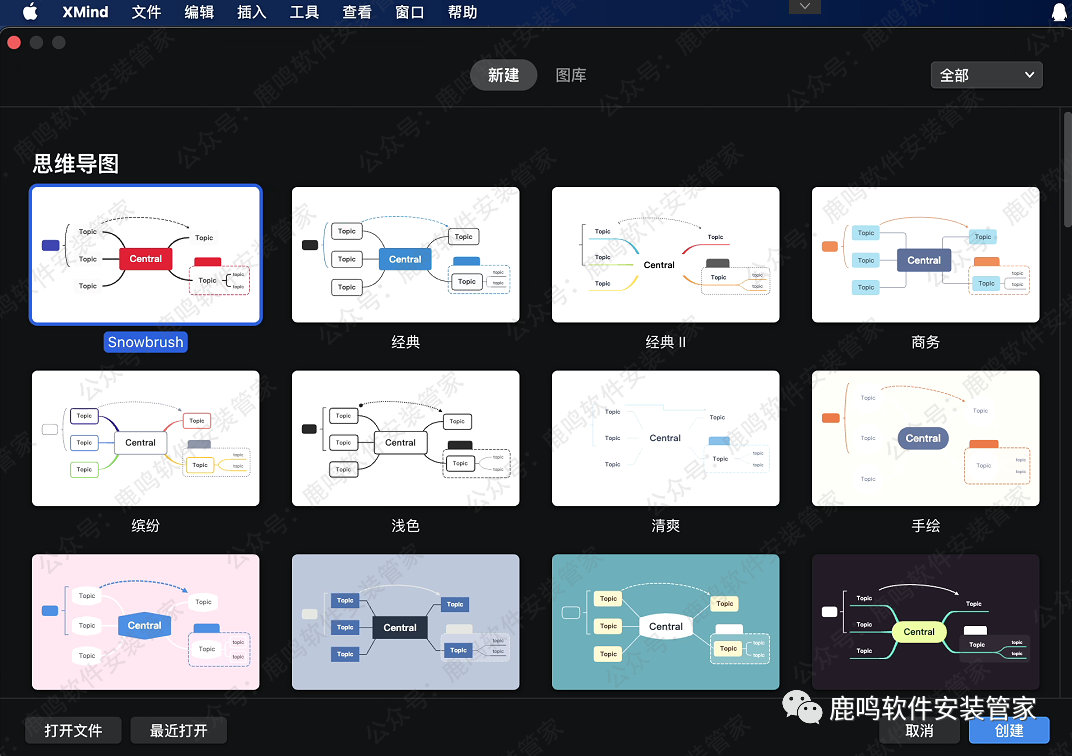The height and width of the screenshot is (756, 1072).
Task: Click the QQ penguin icon in menu bar
Action: (1059, 12)
